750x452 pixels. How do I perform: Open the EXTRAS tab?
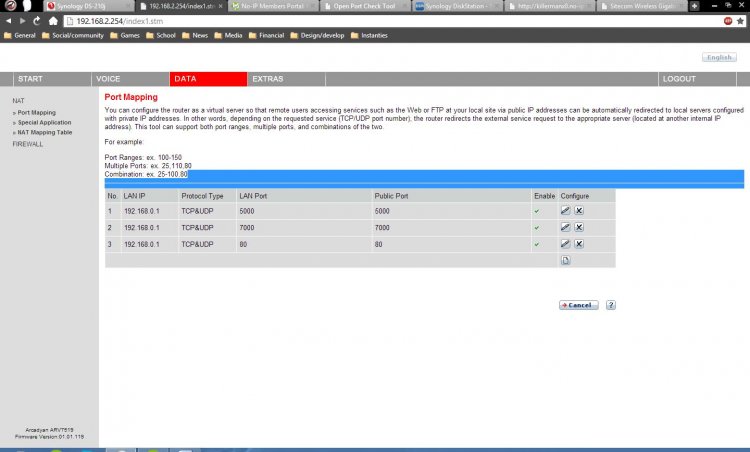click(x=267, y=78)
